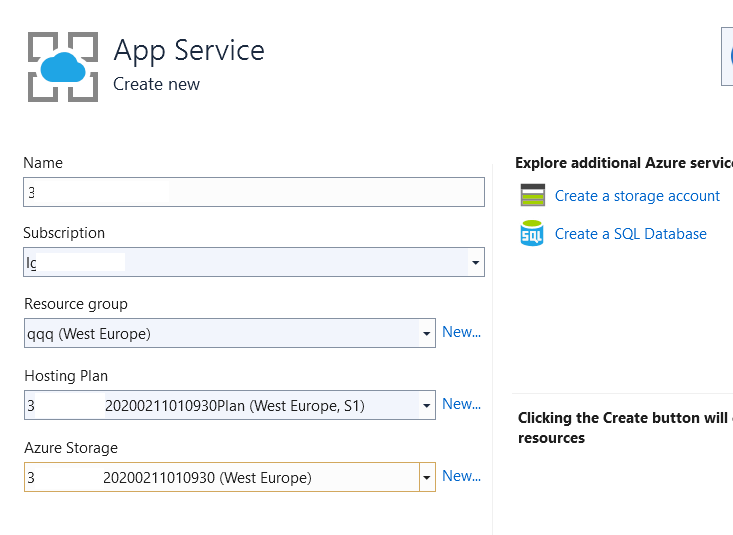Open the Resource group combo box
This screenshot has height=535, width=733.
(230, 333)
